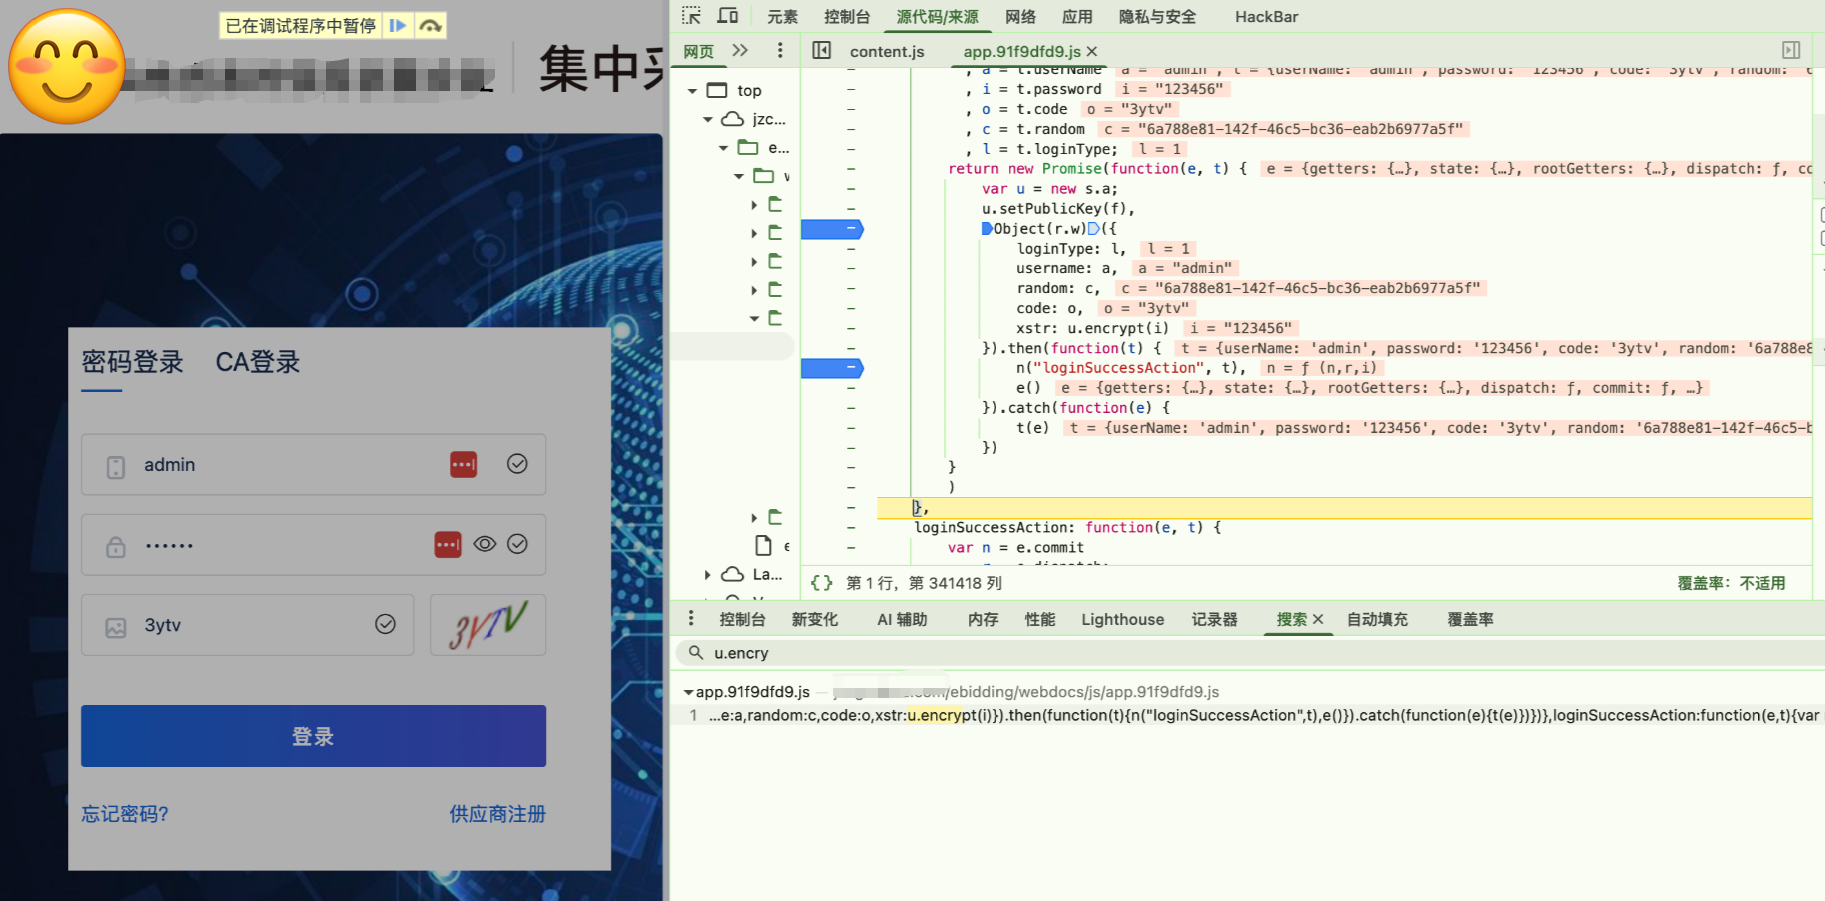Screen dimensions: 1825x901
Task: Show the password with eye icon
Action: coord(485,544)
